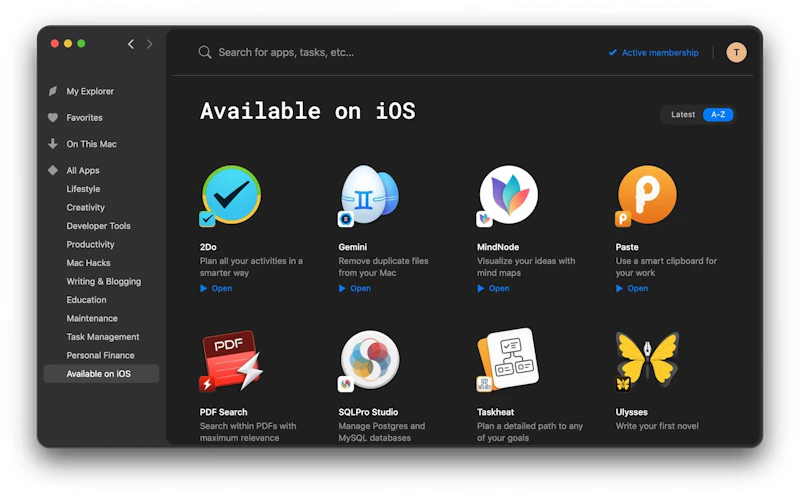The image size is (800, 497).
Task: Open the 2Do app icon
Action: pyautogui.click(x=231, y=194)
